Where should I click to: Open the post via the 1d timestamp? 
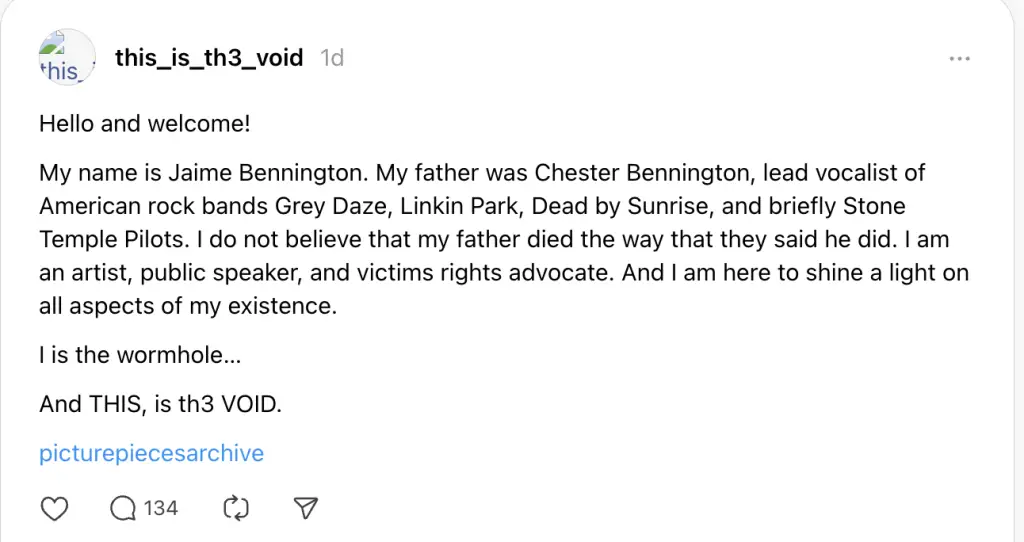click(x=332, y=58)
